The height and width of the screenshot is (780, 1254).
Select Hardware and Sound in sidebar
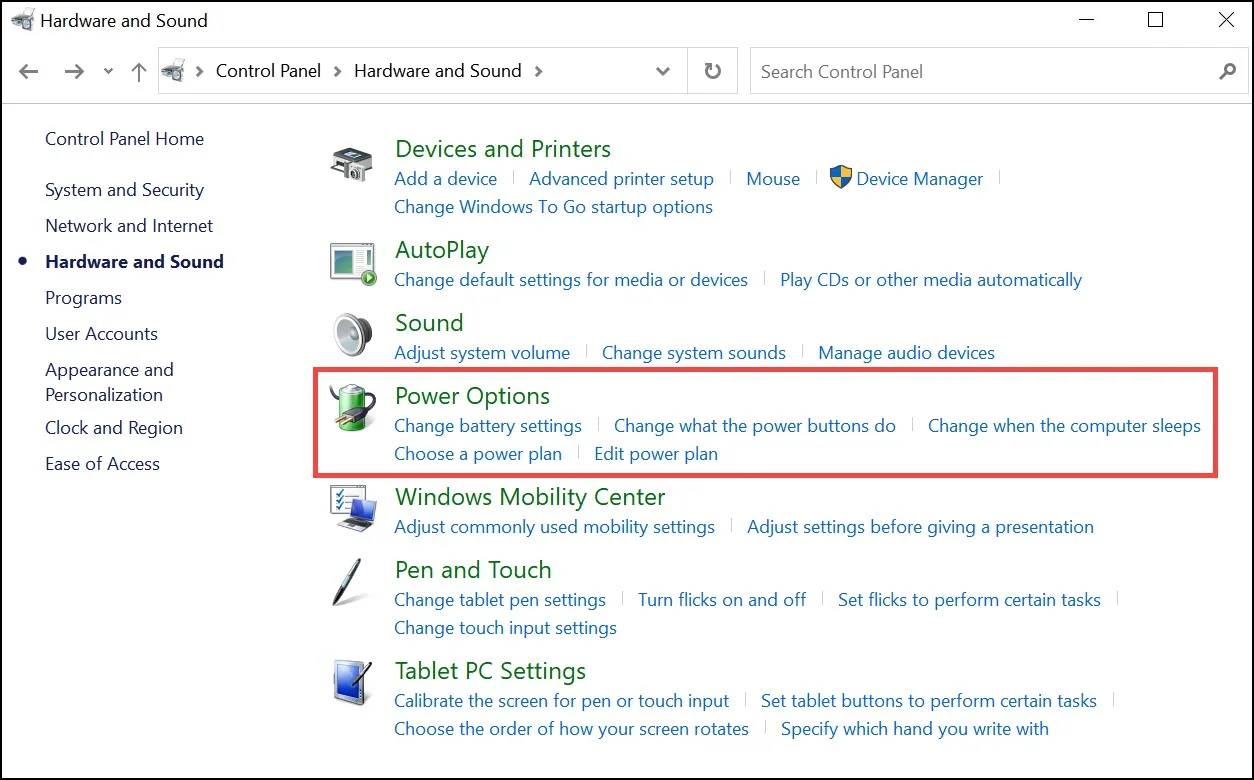pos(134,262)
